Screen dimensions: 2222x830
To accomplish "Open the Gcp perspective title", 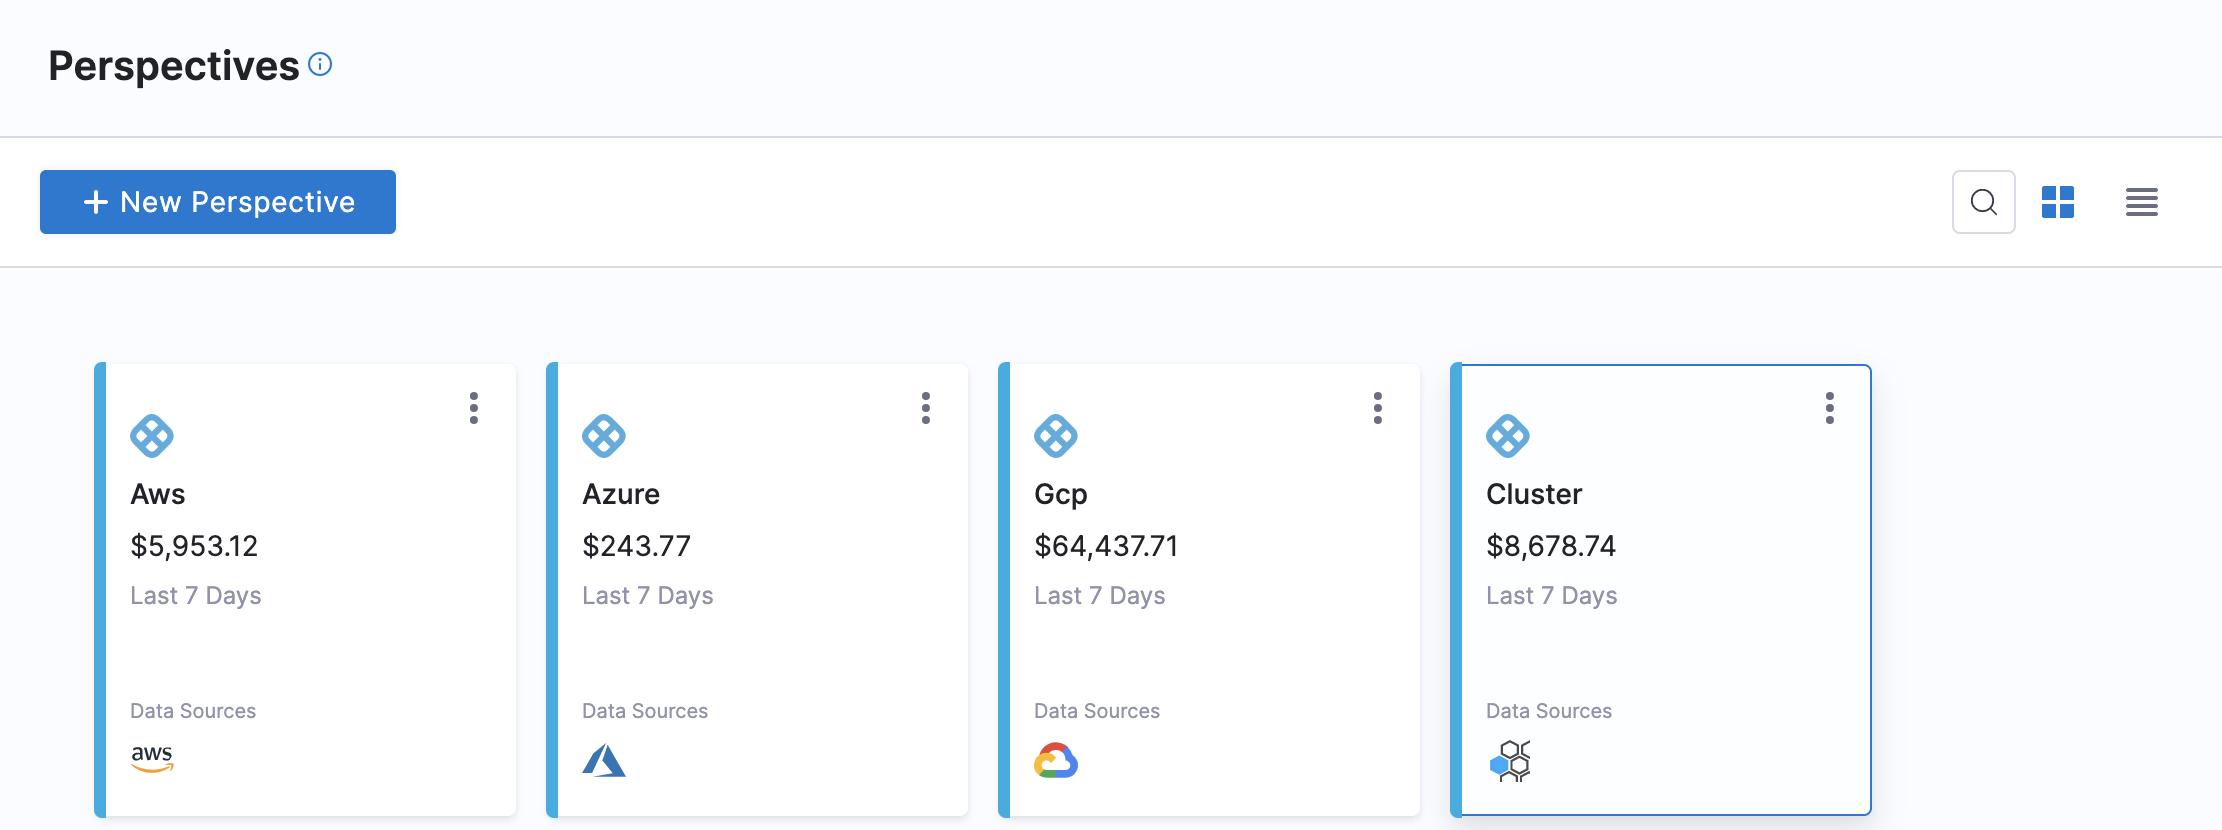I will (1061, 494).
